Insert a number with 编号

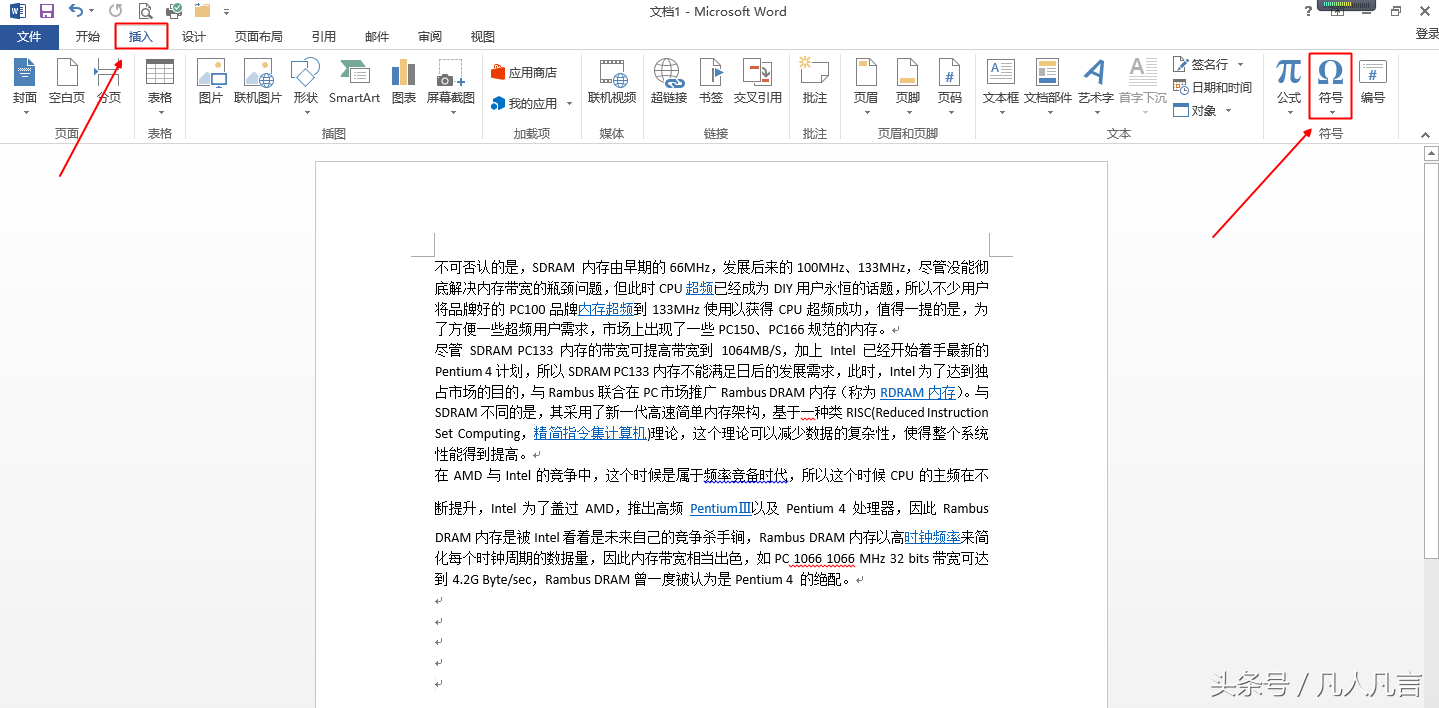coord(1373,81)
